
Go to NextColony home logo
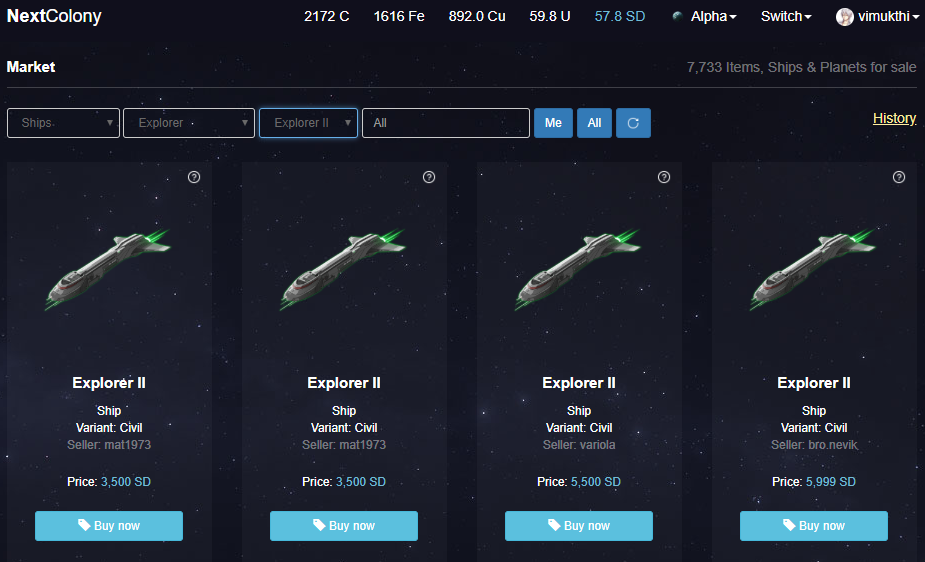54,16
